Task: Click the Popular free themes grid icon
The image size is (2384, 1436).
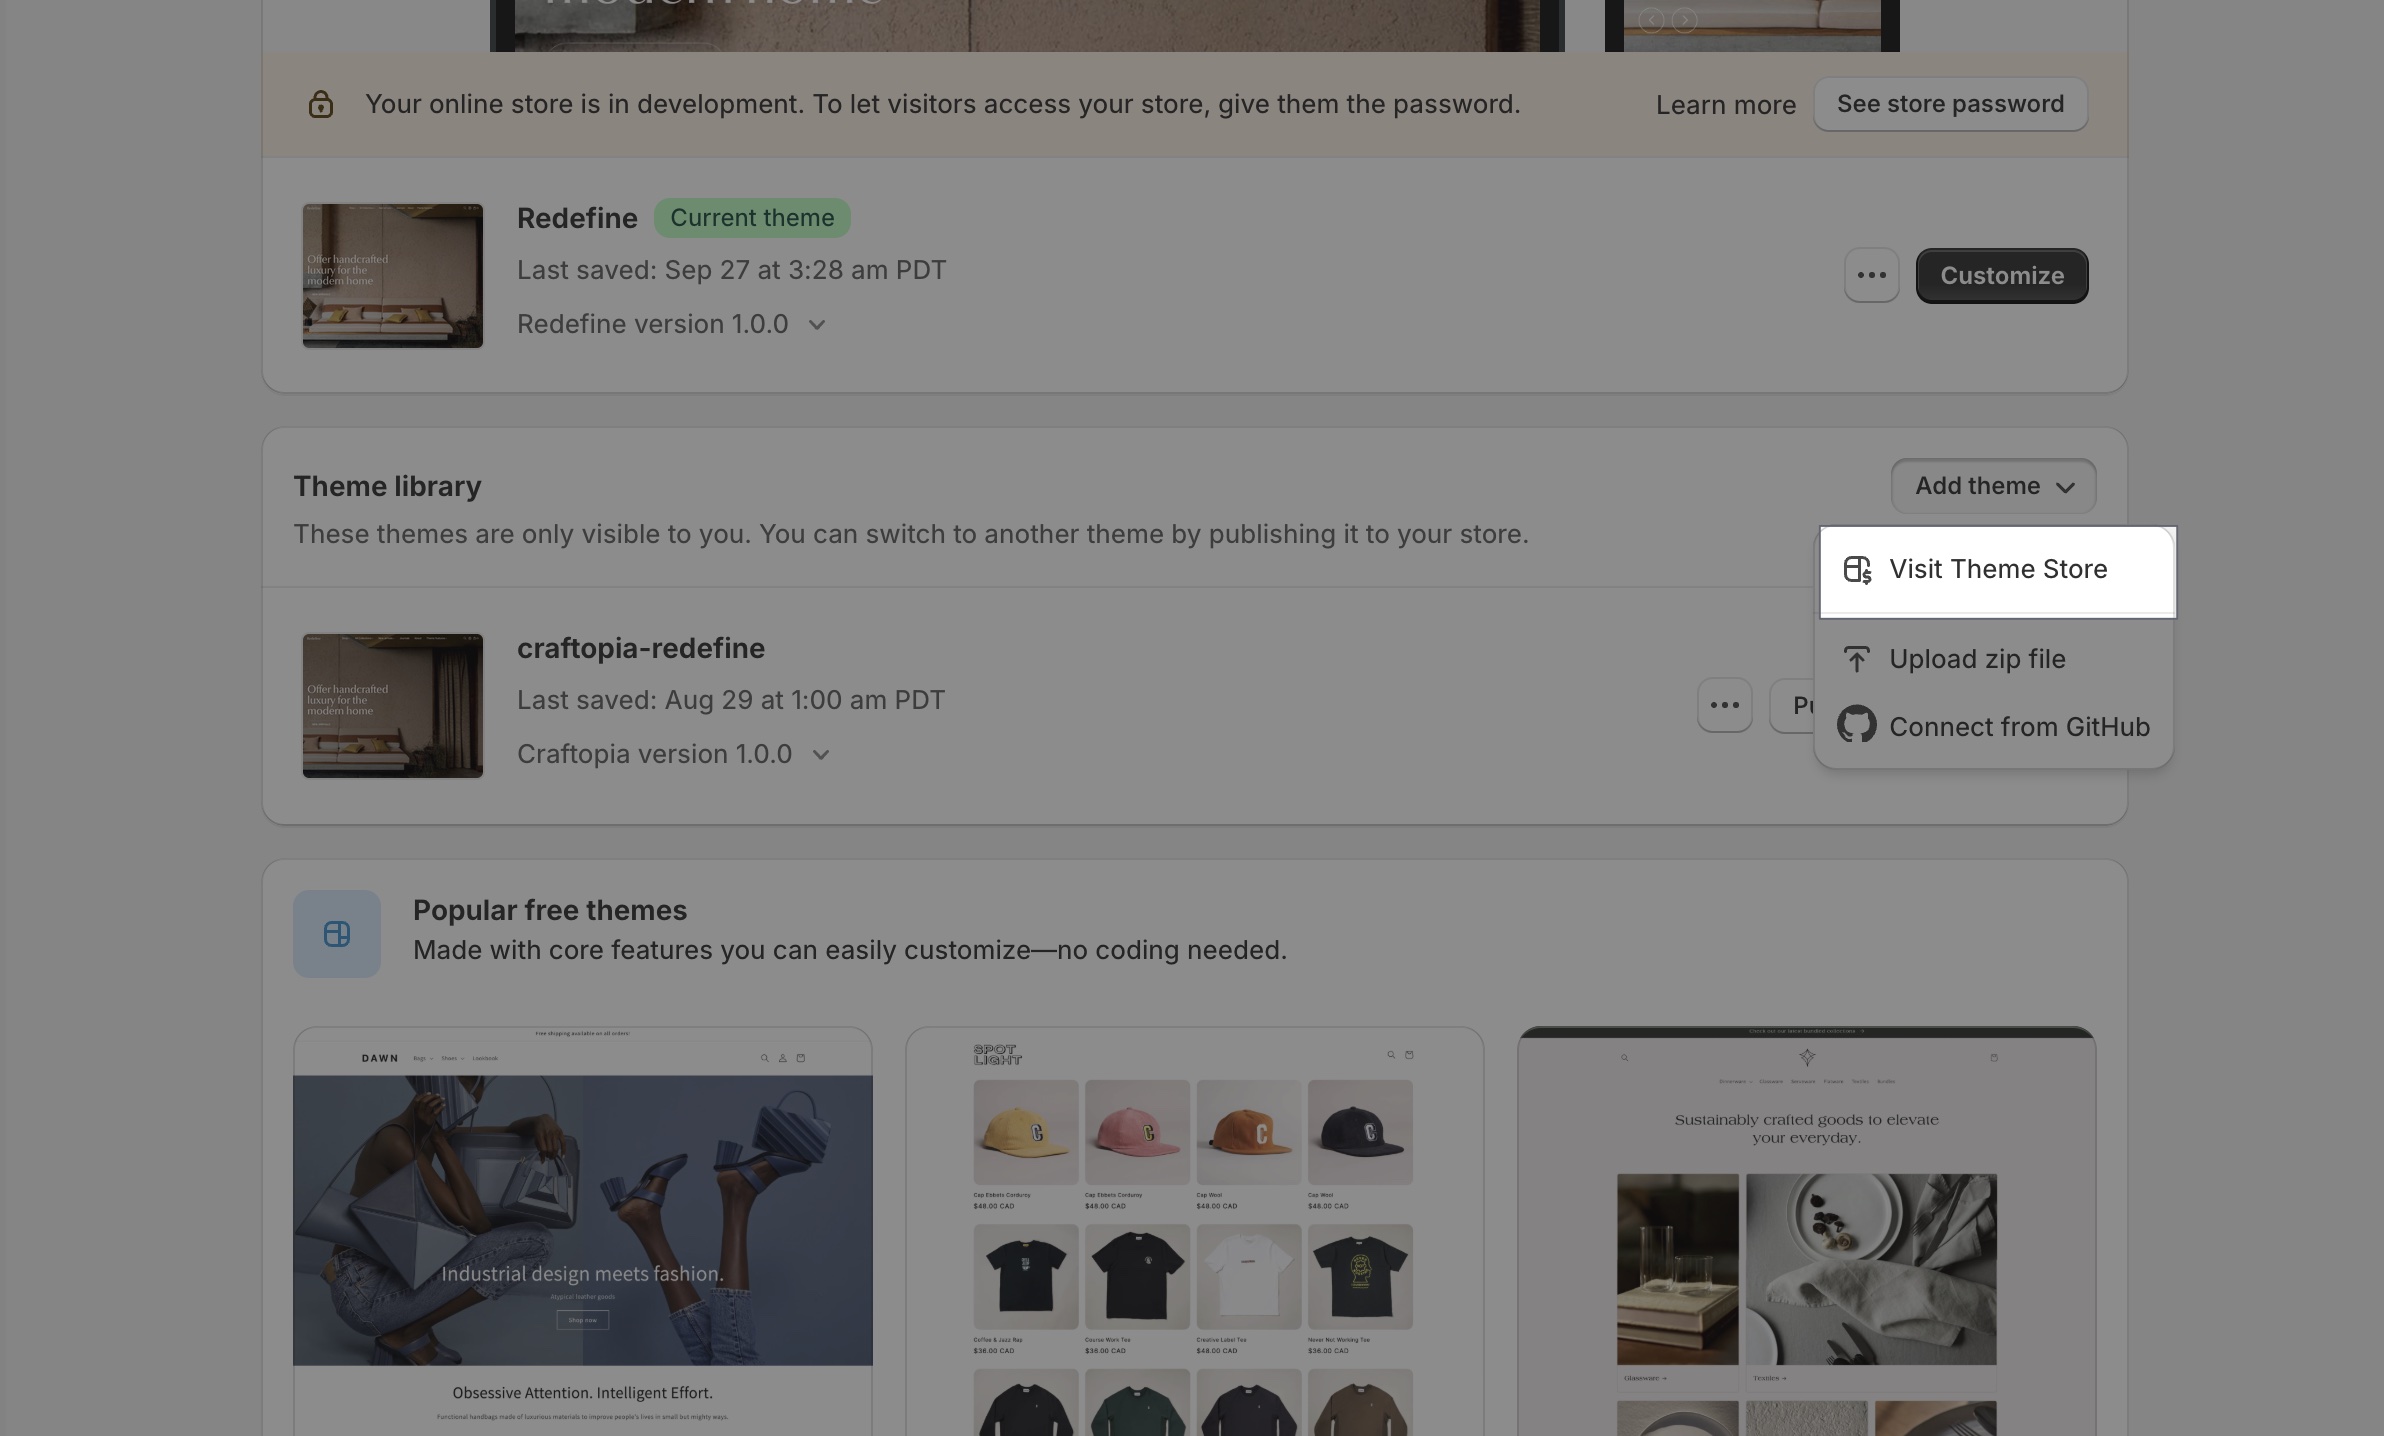Action: pyautogui.click(x=335, y=933)
